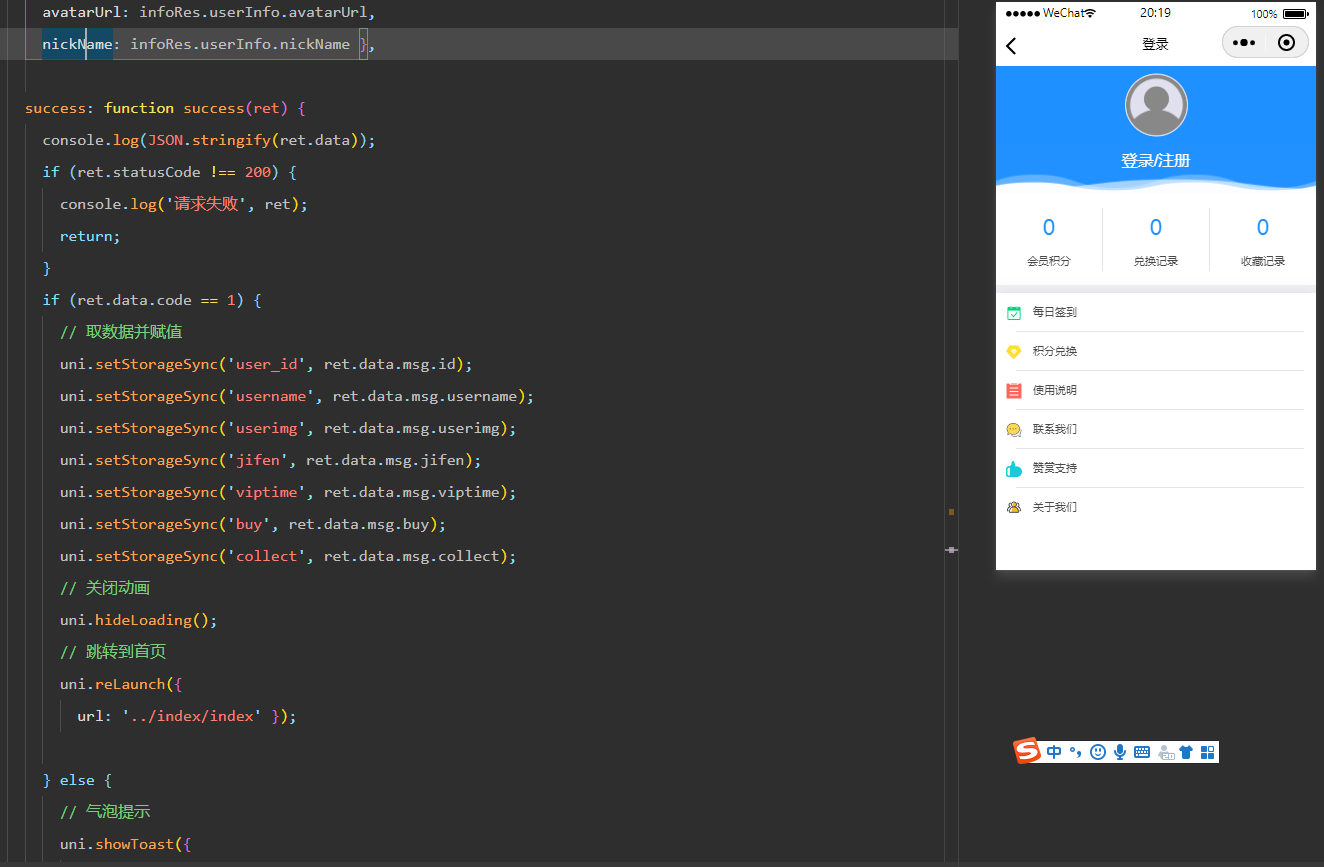The image size is (1324, 867).
Task: Open the 使用说明 menu row
Action: pyautogui.click(x=1155, y=390)
